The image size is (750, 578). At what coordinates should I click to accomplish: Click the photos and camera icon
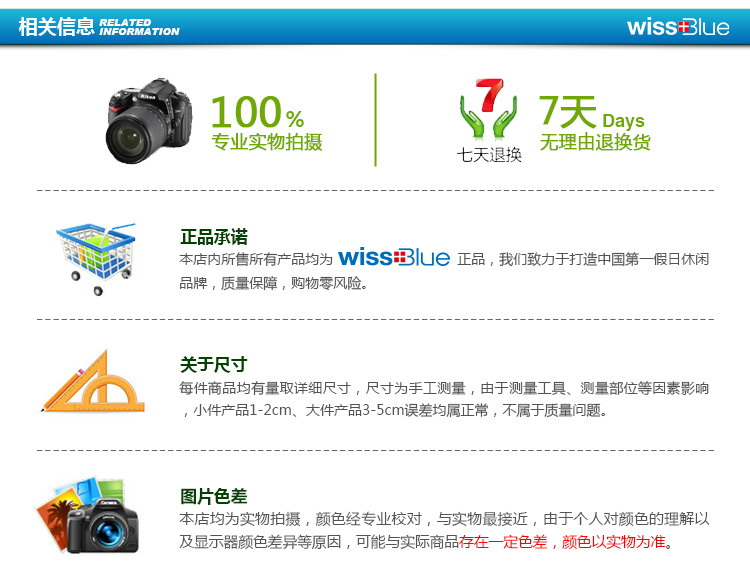point(88,515)
